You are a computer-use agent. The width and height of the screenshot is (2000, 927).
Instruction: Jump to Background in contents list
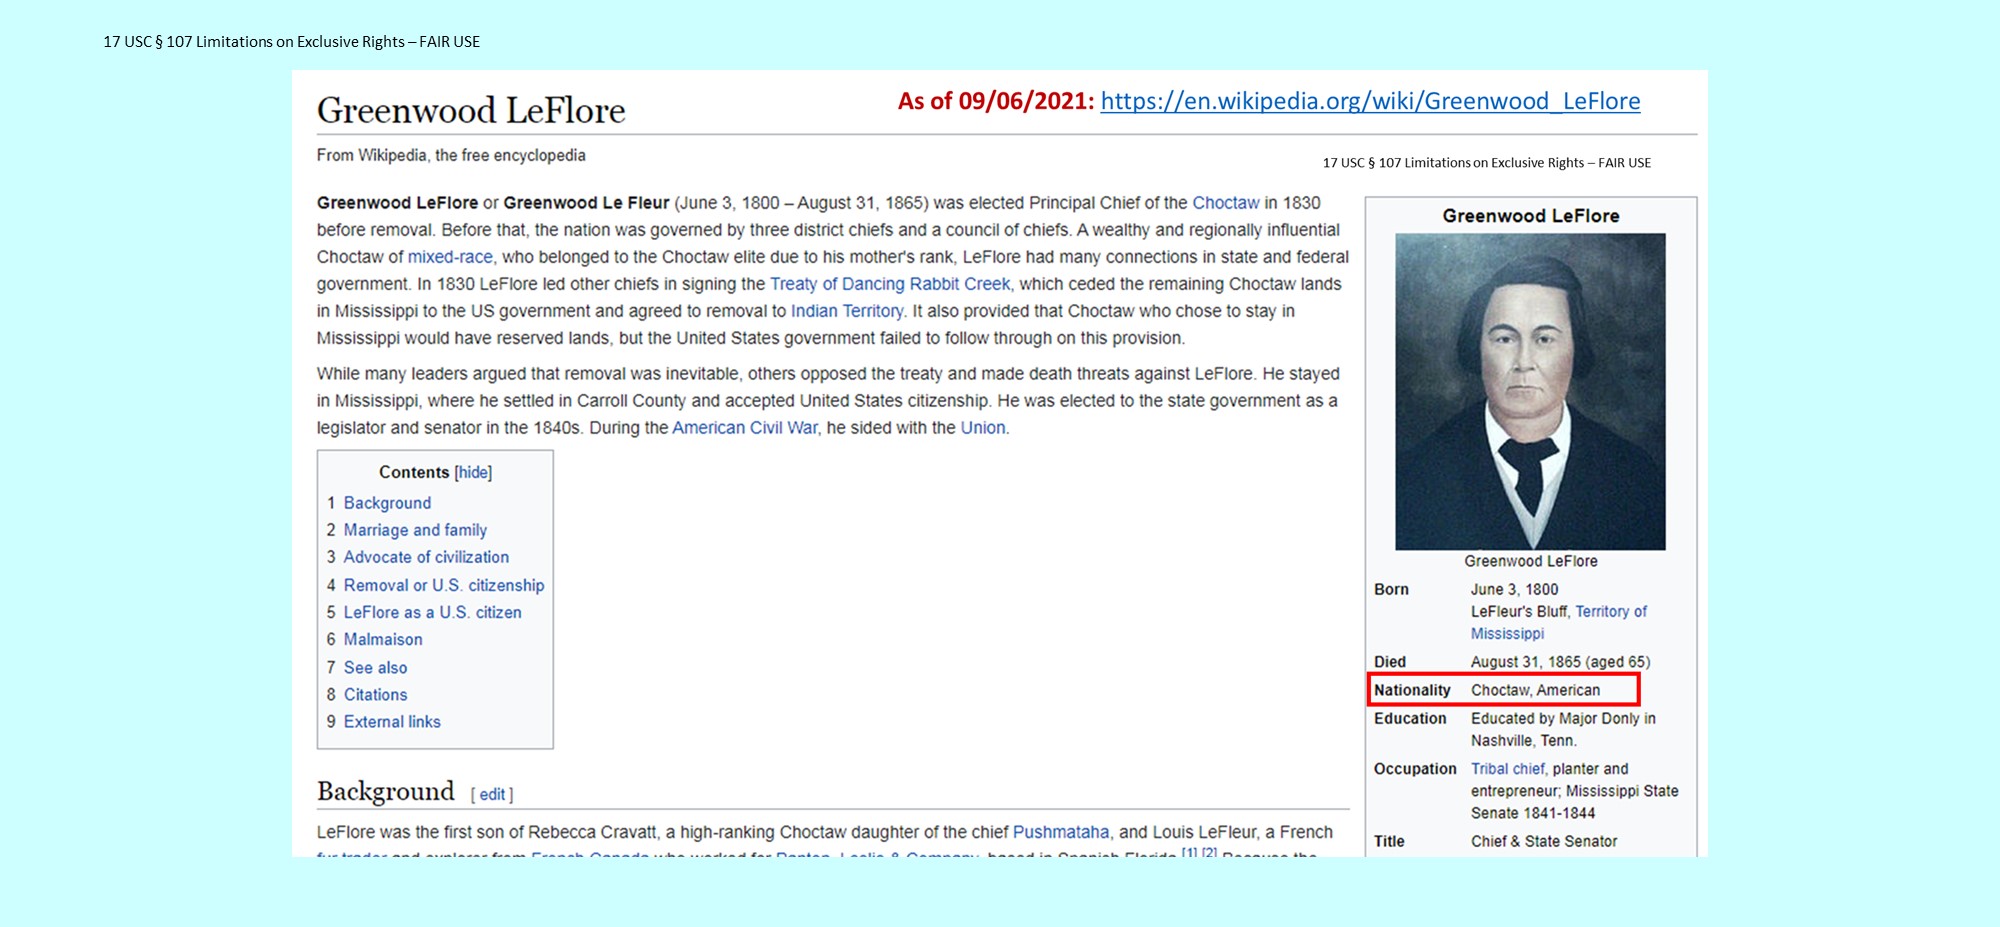(x=387, y=503)
